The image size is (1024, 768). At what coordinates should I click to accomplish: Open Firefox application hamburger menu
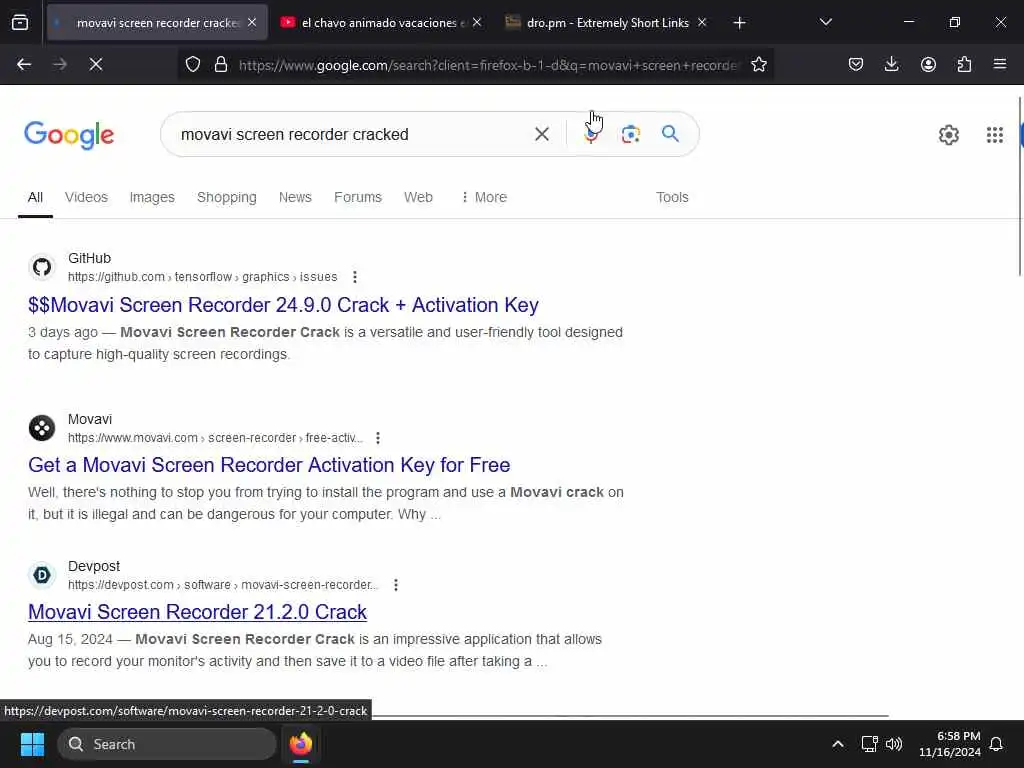1000,65
